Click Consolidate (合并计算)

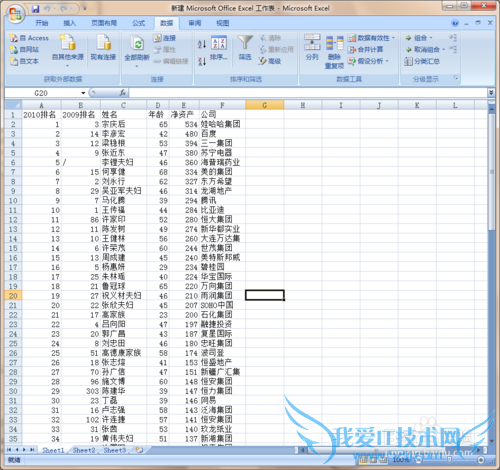click(365, 50)
